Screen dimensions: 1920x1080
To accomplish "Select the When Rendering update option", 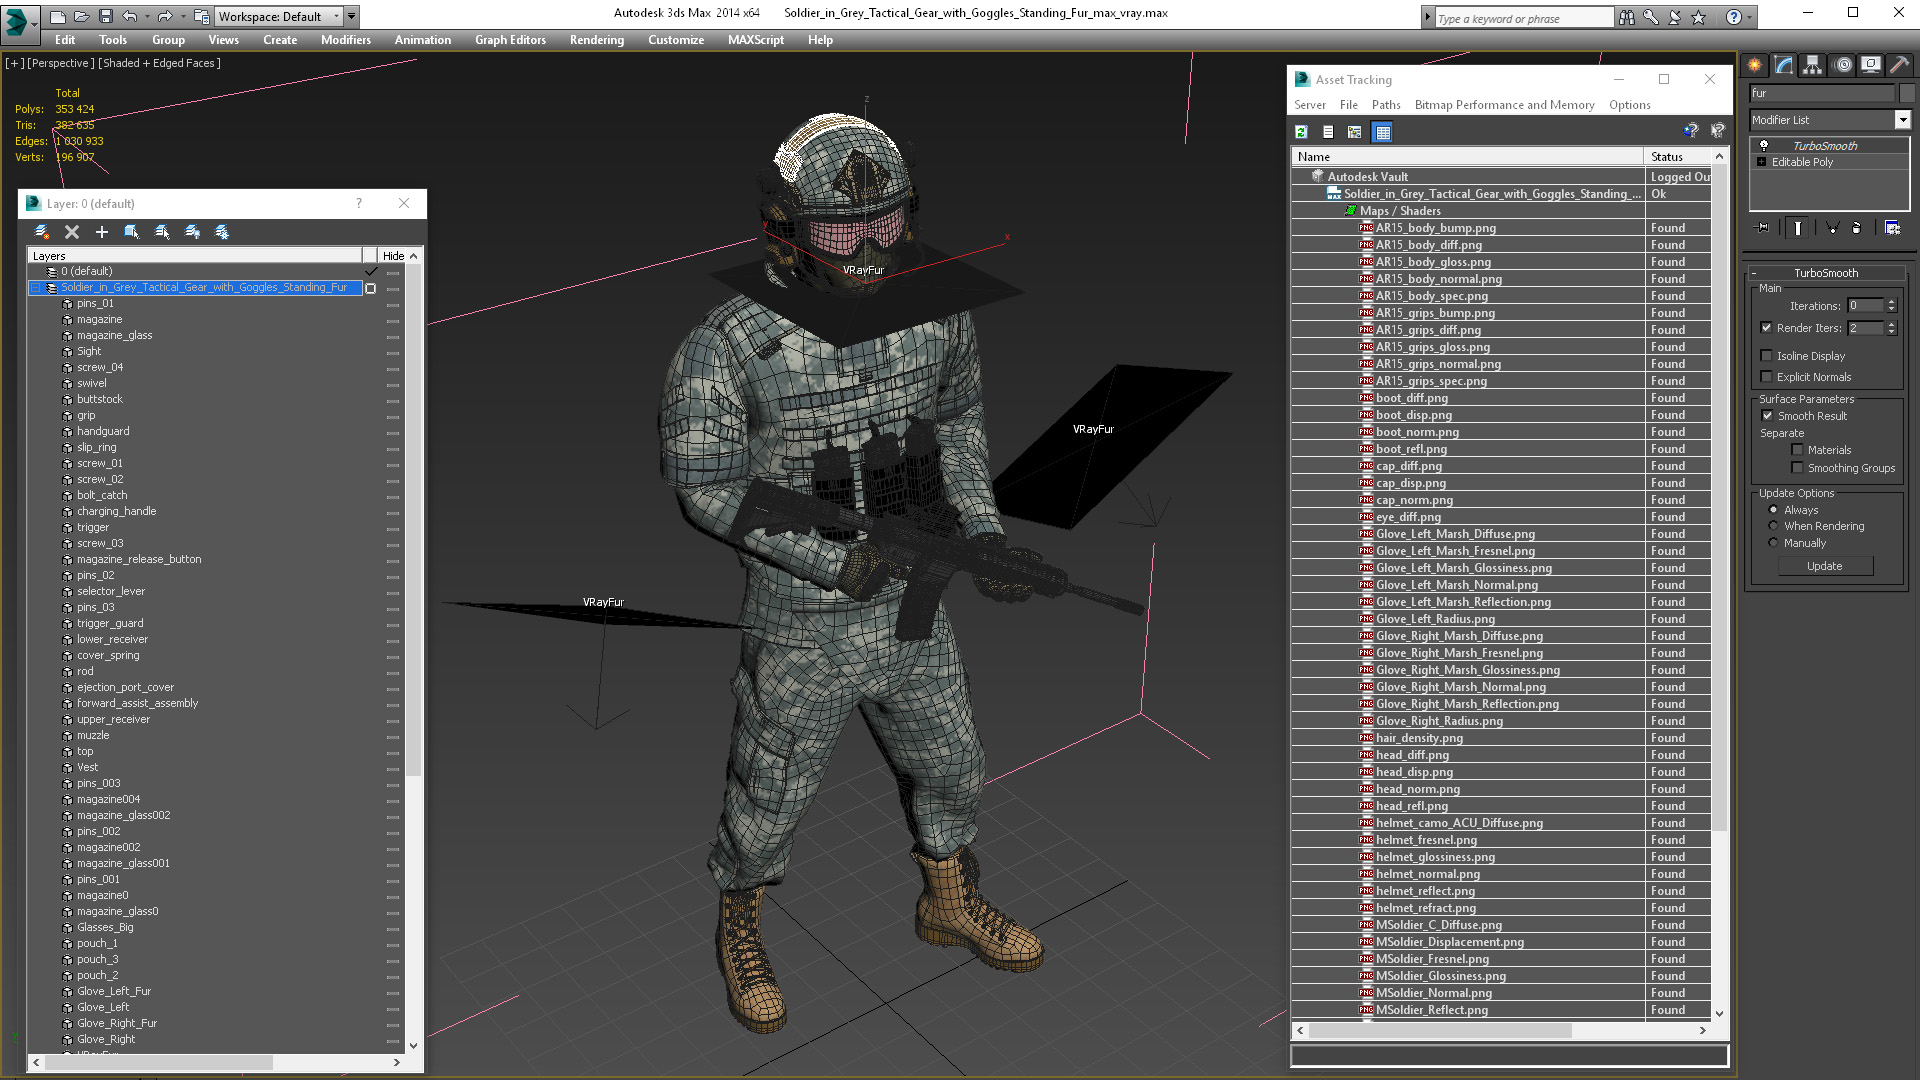I will (1773, 526).
